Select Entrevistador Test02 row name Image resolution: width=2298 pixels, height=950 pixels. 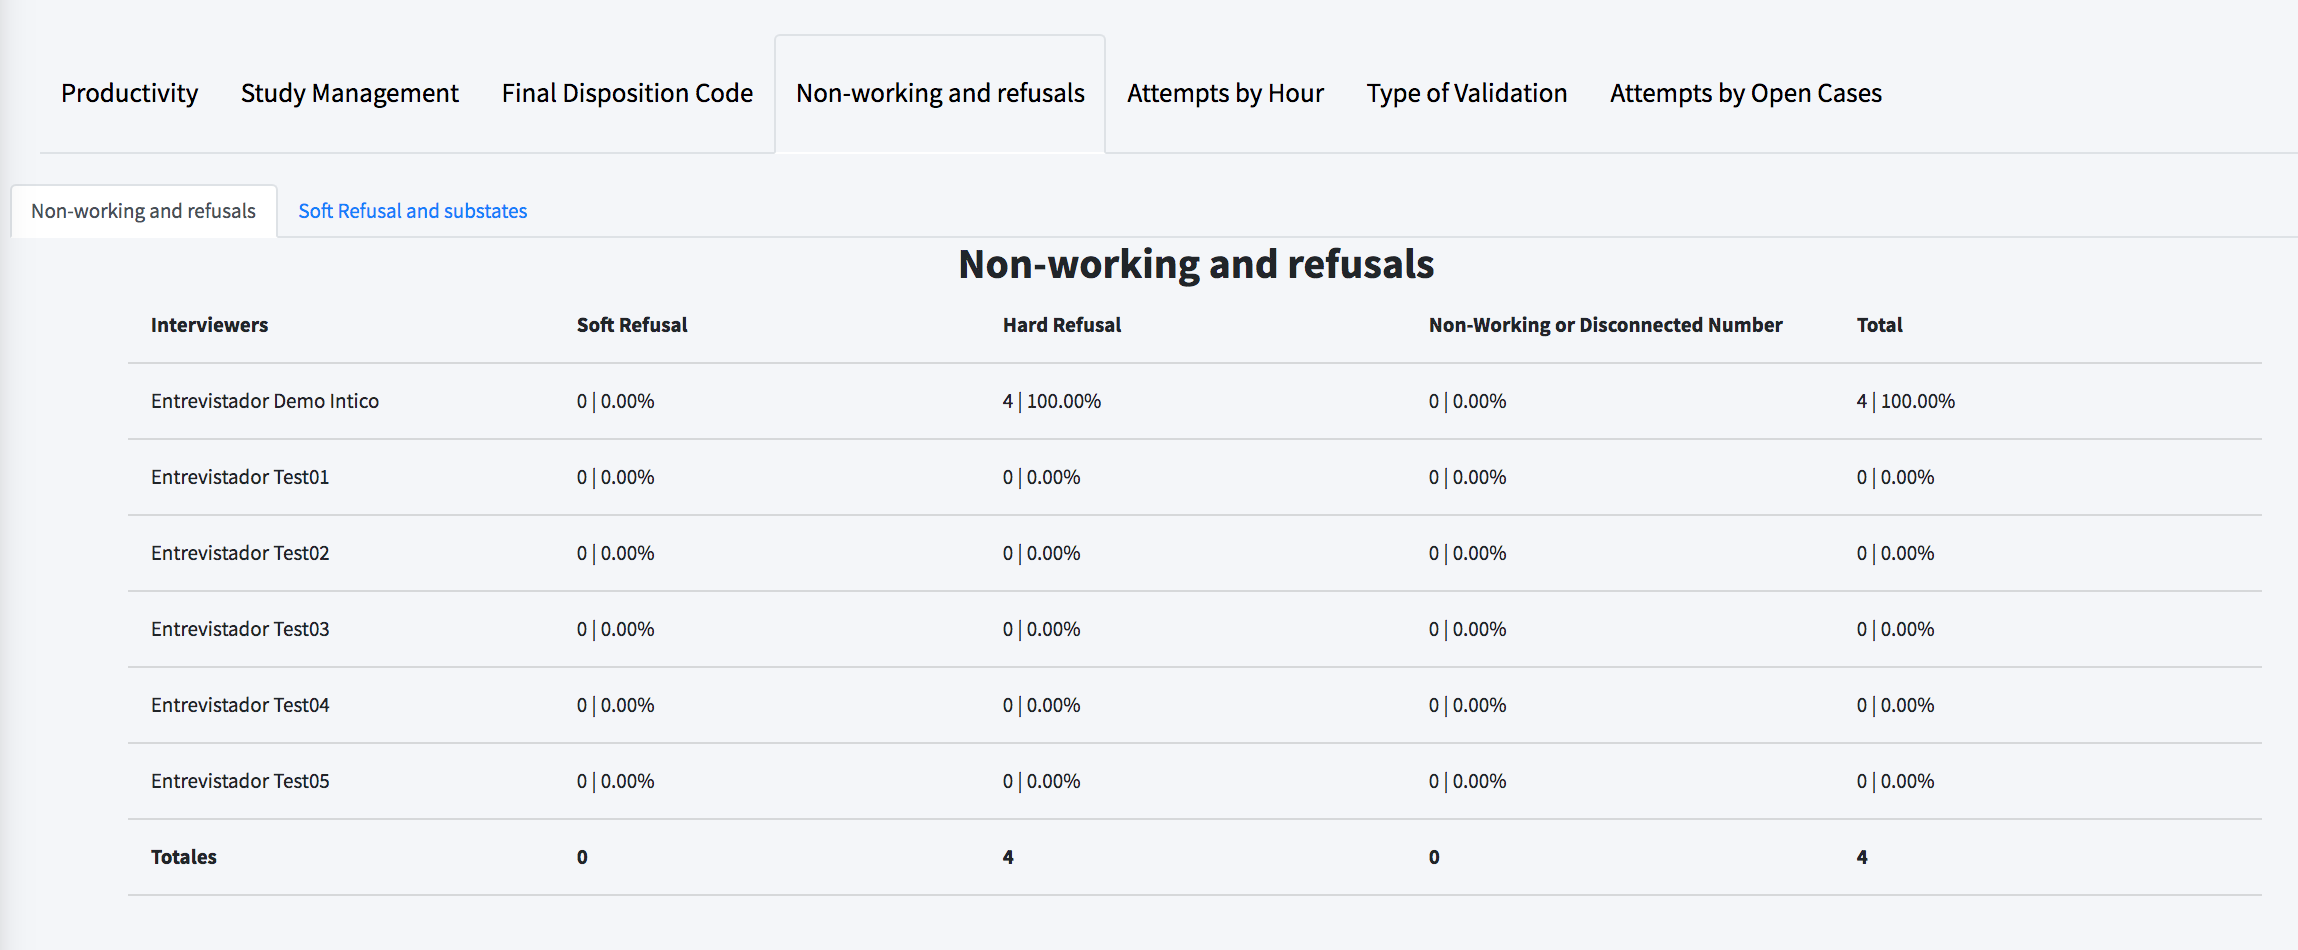240,553
